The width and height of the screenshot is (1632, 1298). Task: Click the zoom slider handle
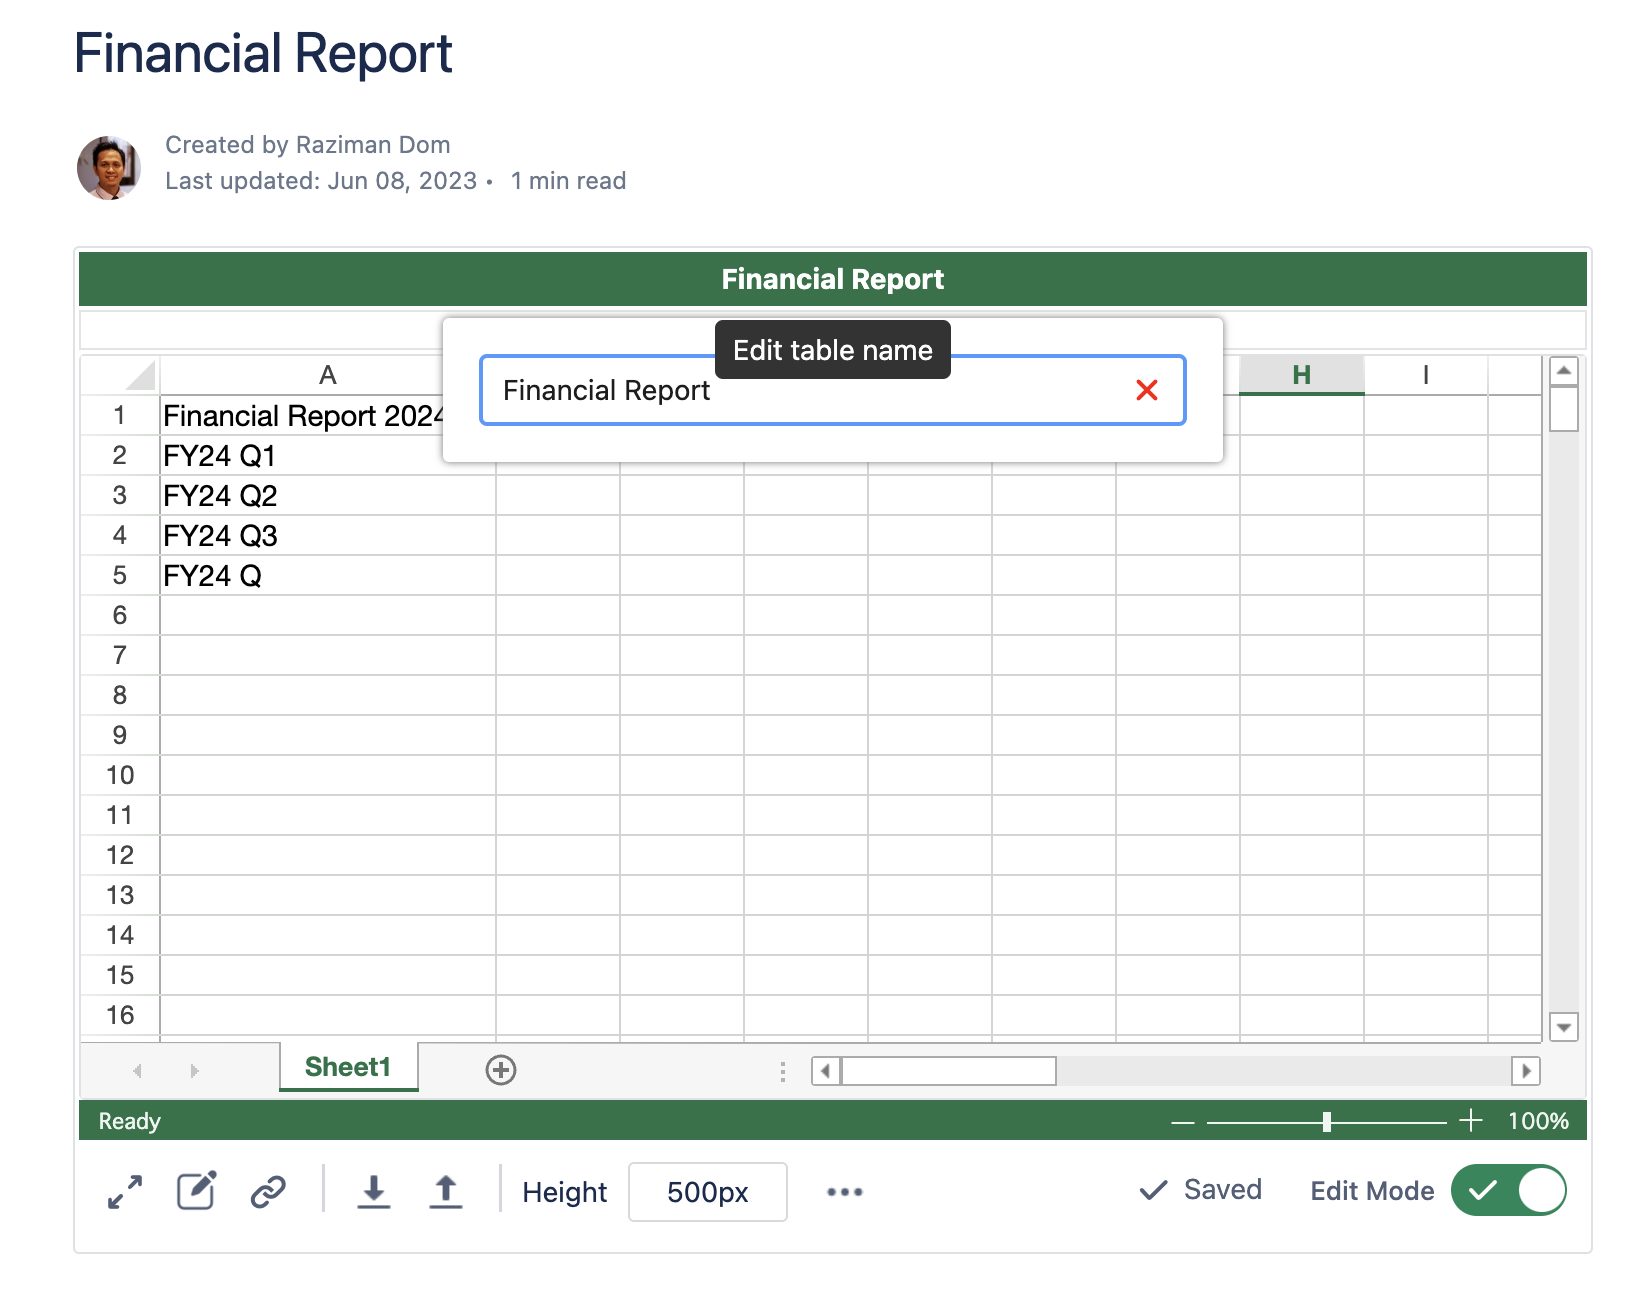coord(1326,1122)
